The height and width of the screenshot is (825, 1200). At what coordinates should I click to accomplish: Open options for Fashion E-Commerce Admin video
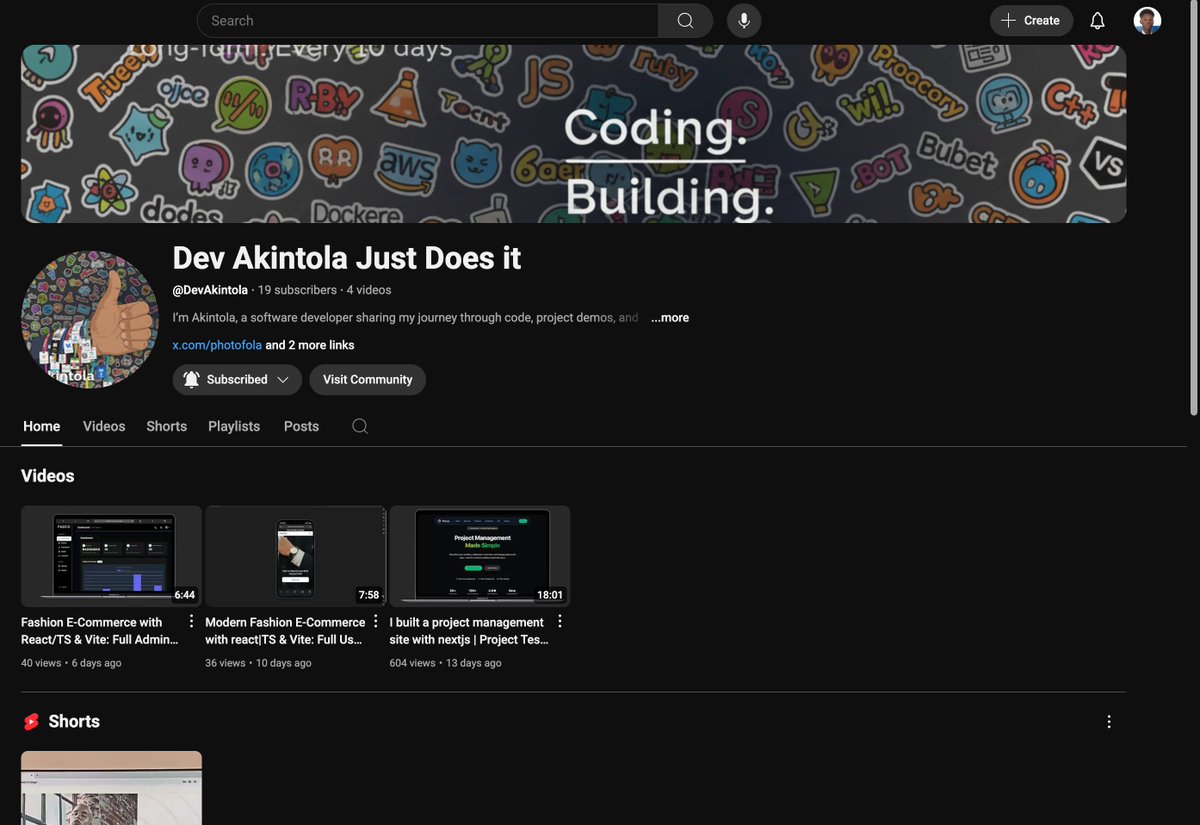pyautogui.click(x=192, y=621)
